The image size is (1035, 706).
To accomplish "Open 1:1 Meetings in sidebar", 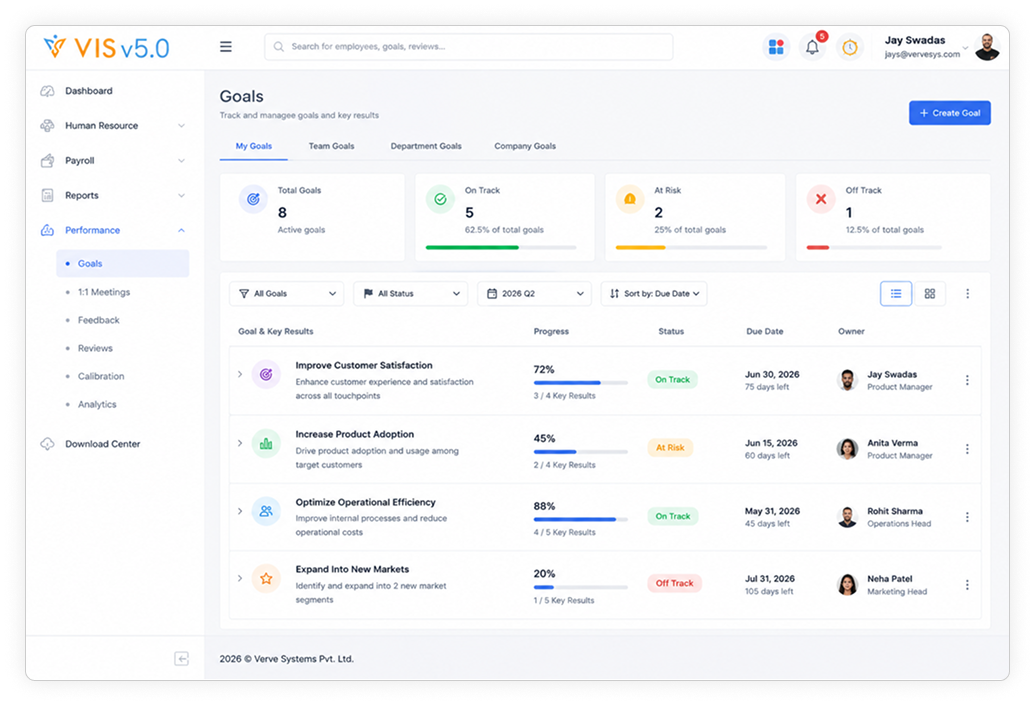I will [x=104, y=292].
